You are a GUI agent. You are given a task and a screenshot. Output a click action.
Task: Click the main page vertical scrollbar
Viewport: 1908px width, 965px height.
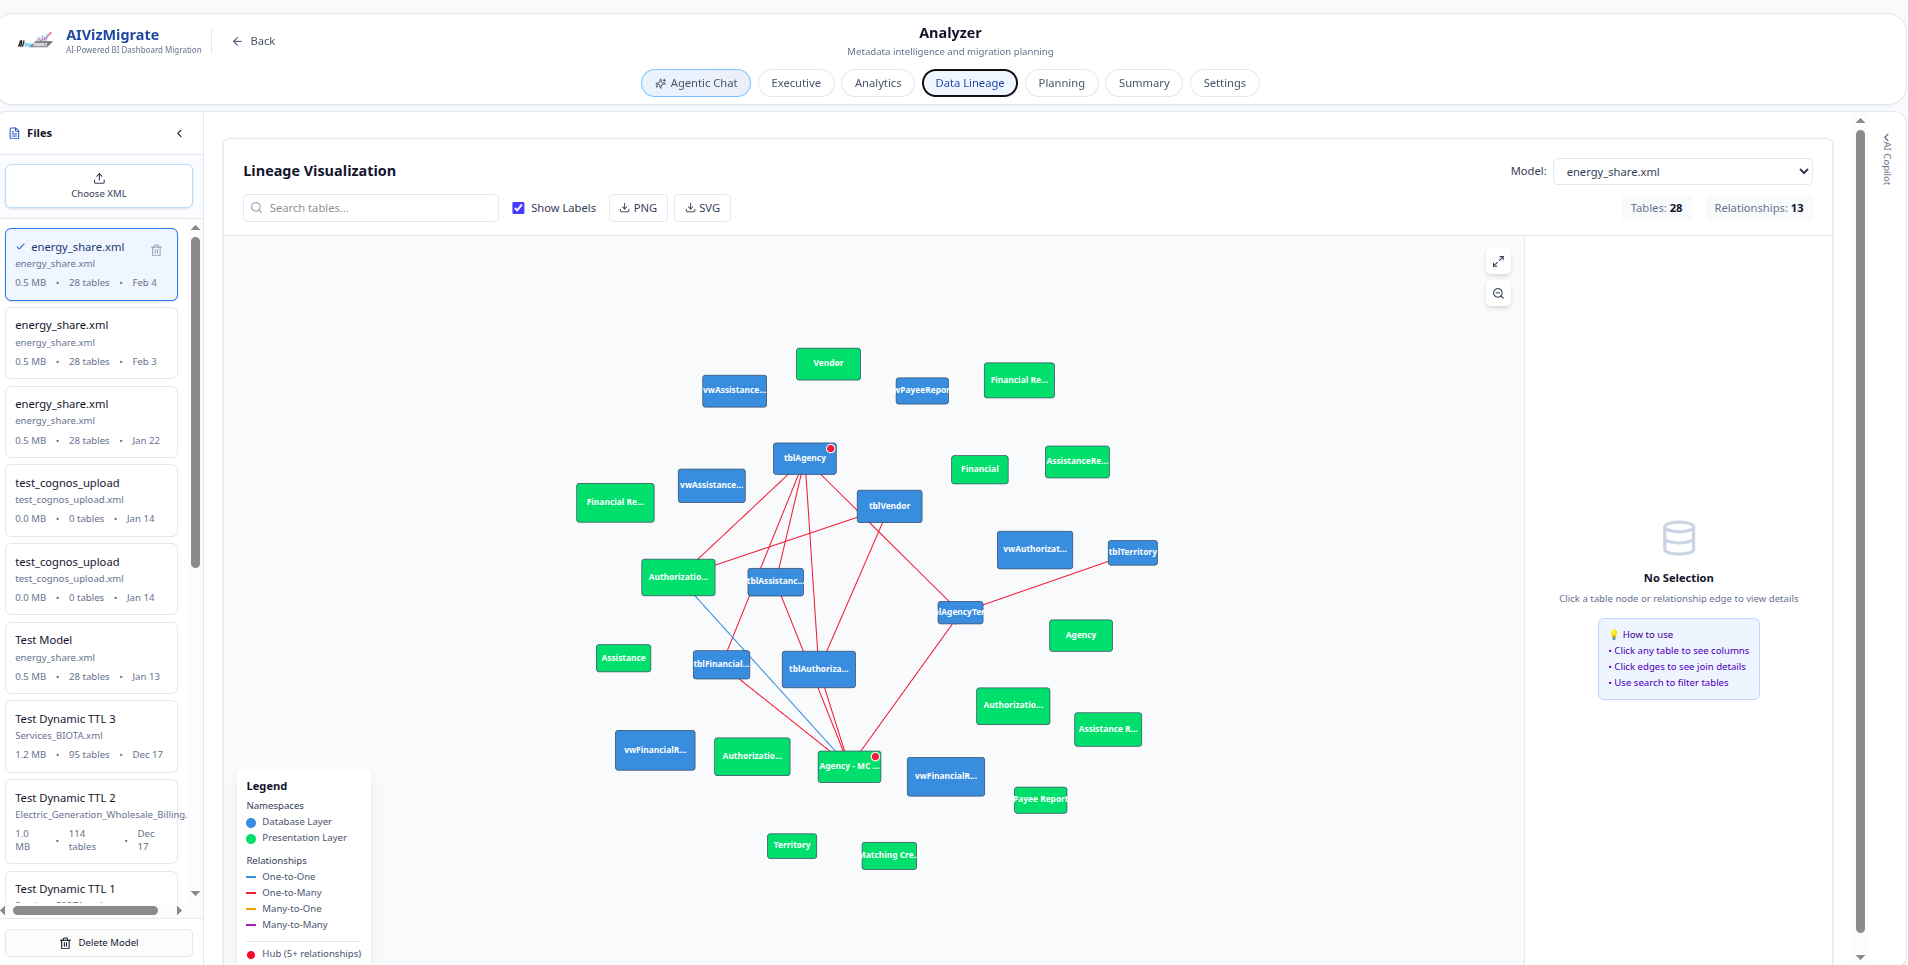coord(1860,530)
